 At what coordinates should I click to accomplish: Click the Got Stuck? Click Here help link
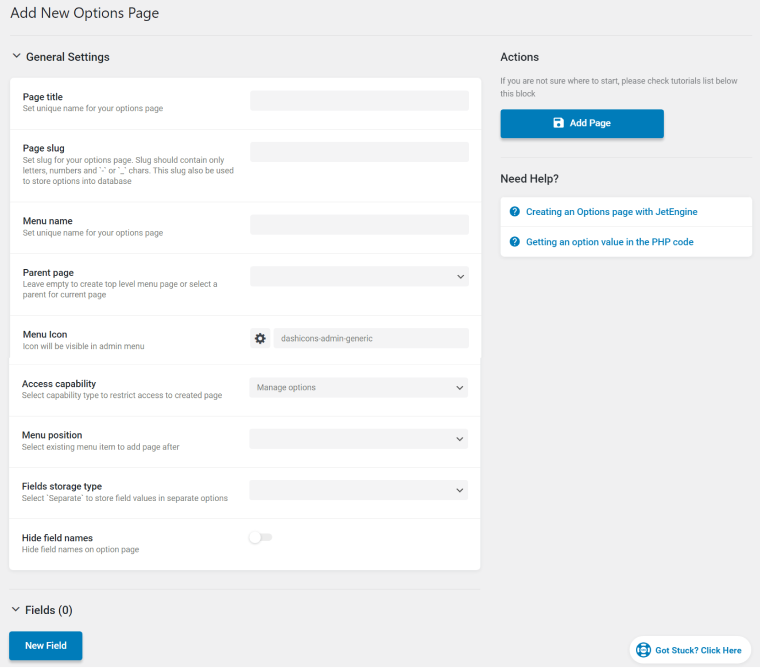pos(698,651)
